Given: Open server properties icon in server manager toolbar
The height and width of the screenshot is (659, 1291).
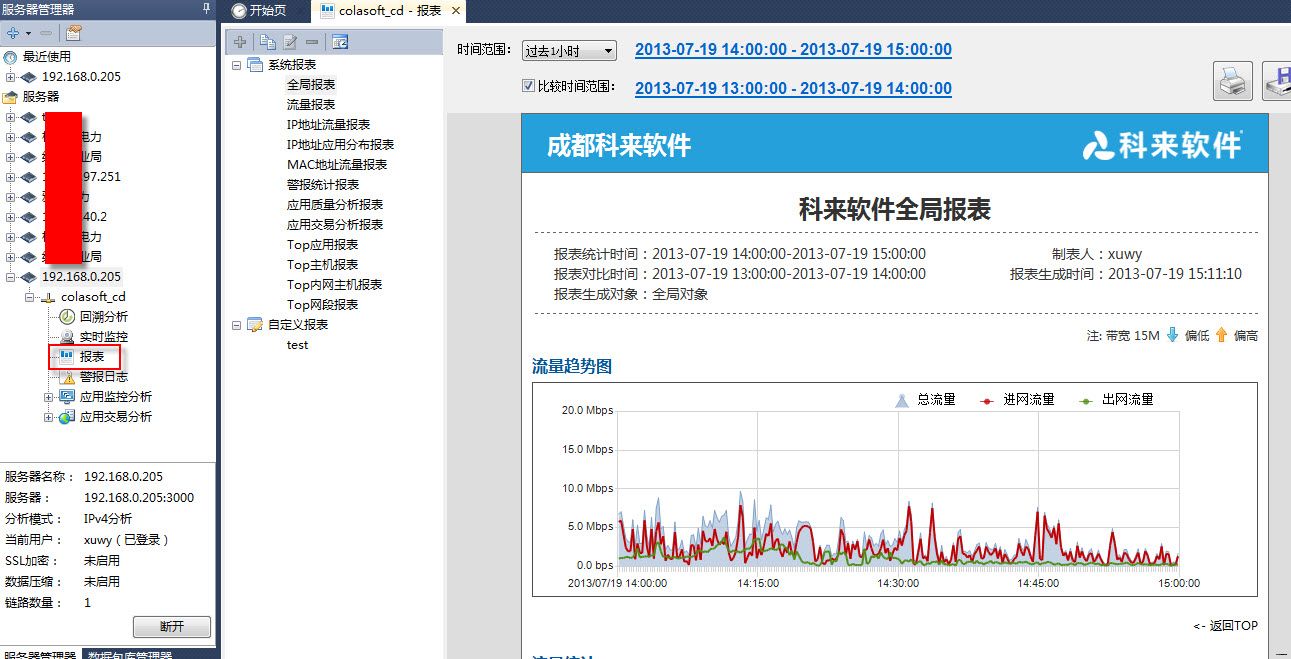Looking at the screenshot, I should tap(74, 33).
